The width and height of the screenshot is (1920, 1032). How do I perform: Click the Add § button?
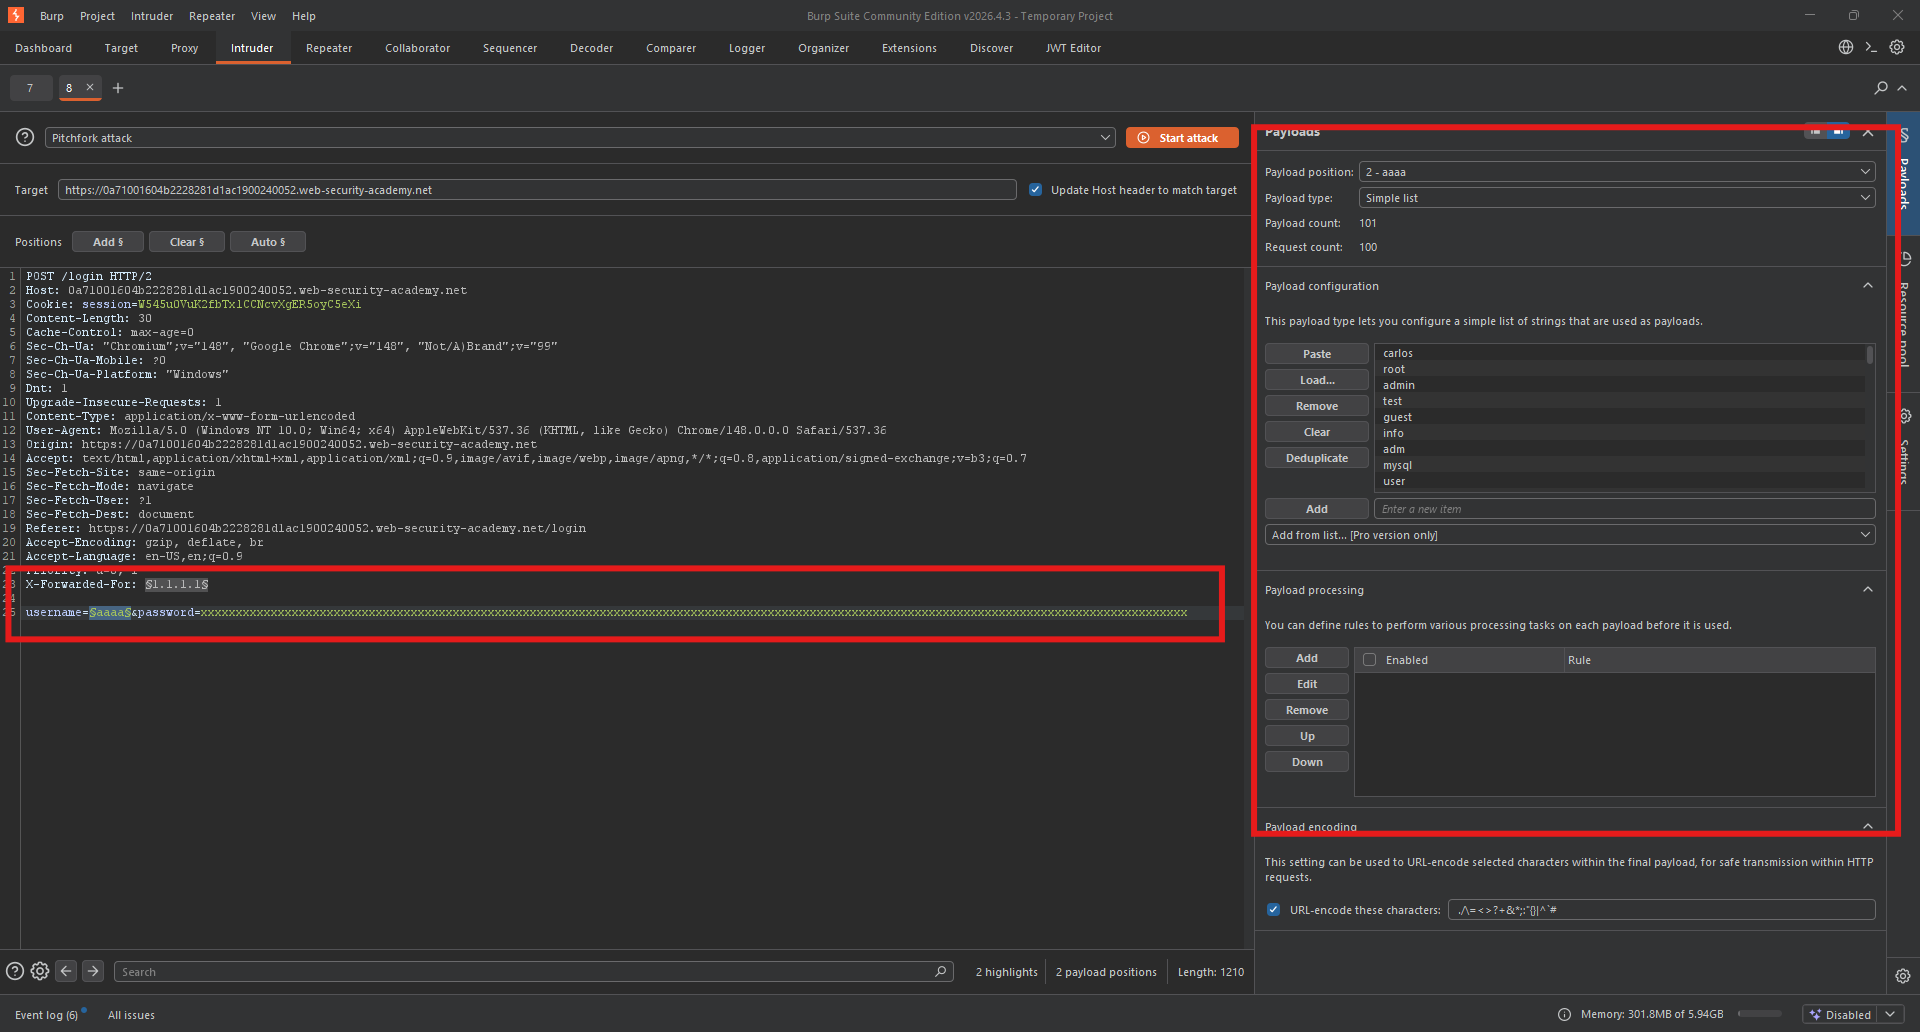coord(108,242)
